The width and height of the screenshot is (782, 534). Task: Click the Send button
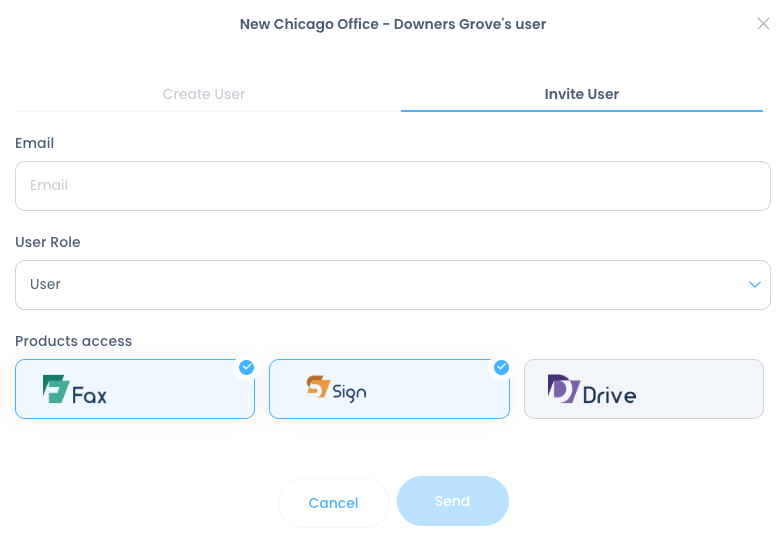click(x=452, y=501)
